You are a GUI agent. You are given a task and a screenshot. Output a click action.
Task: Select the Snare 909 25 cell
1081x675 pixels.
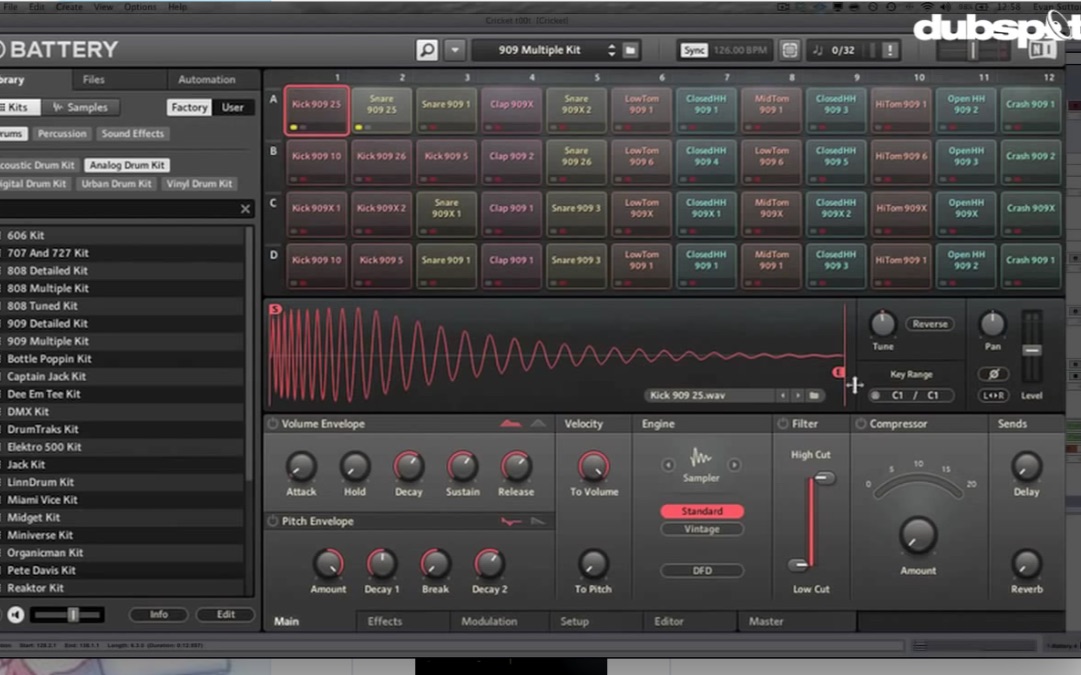click(x=381, y=110)
